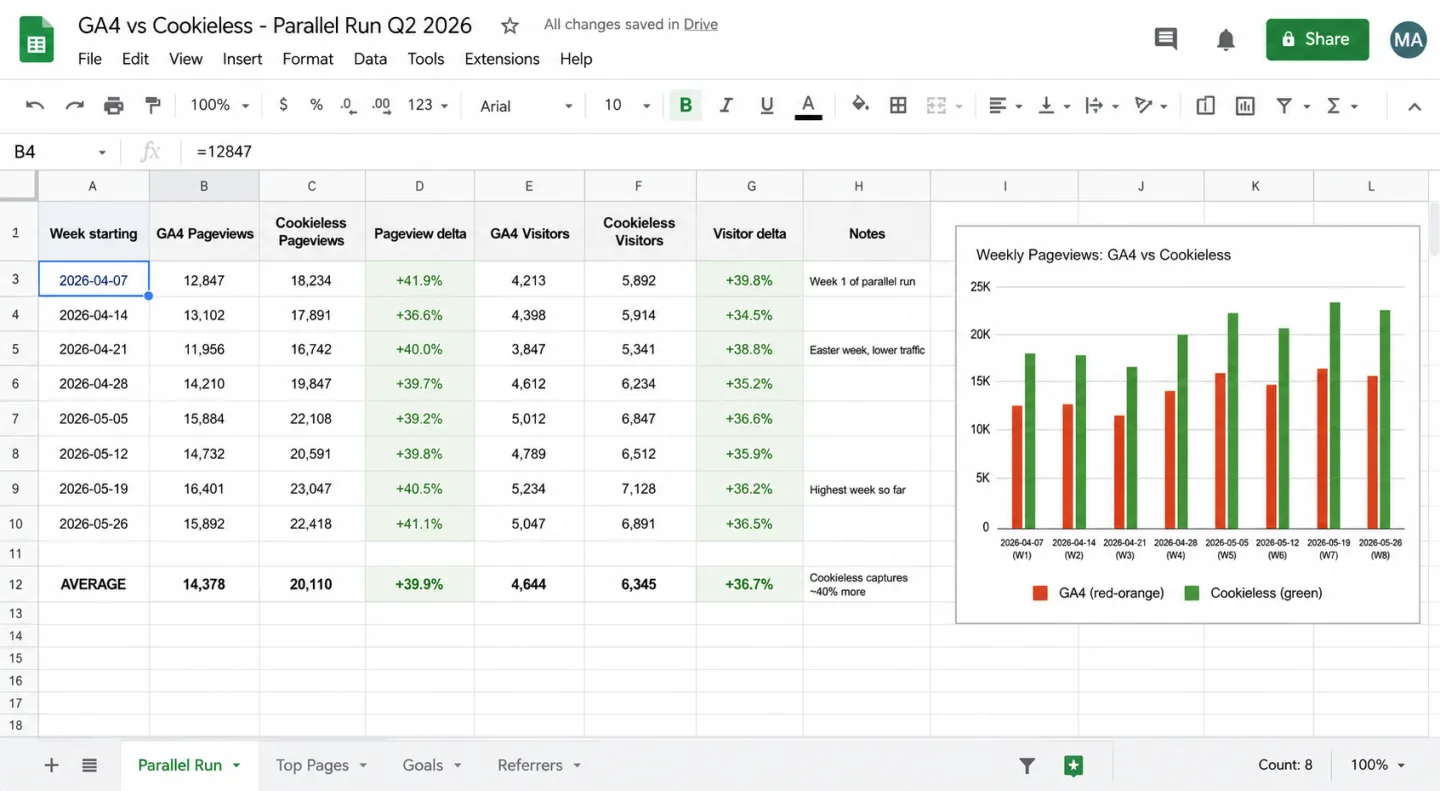The width and height of the screenshot is (1440, 791).
Task: Open the Arial font dropdown
Action: (526, 105)
